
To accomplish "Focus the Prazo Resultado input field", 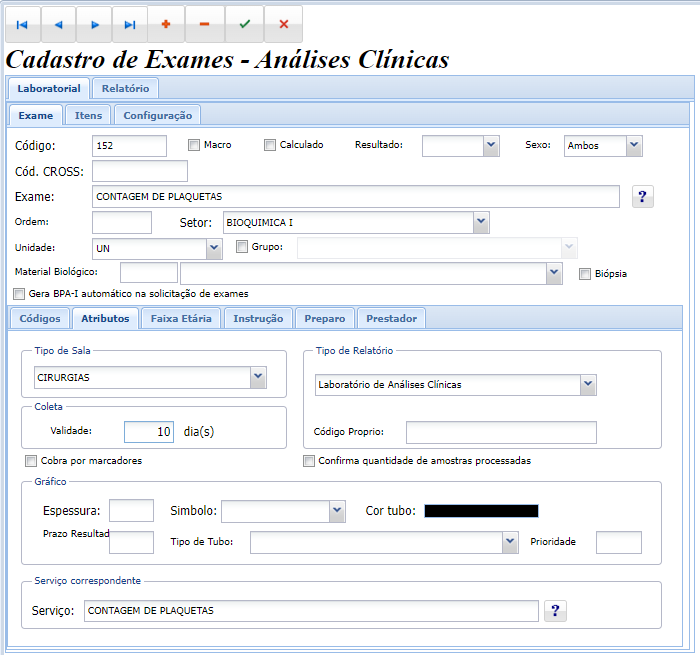I will [x=131, y=542].
